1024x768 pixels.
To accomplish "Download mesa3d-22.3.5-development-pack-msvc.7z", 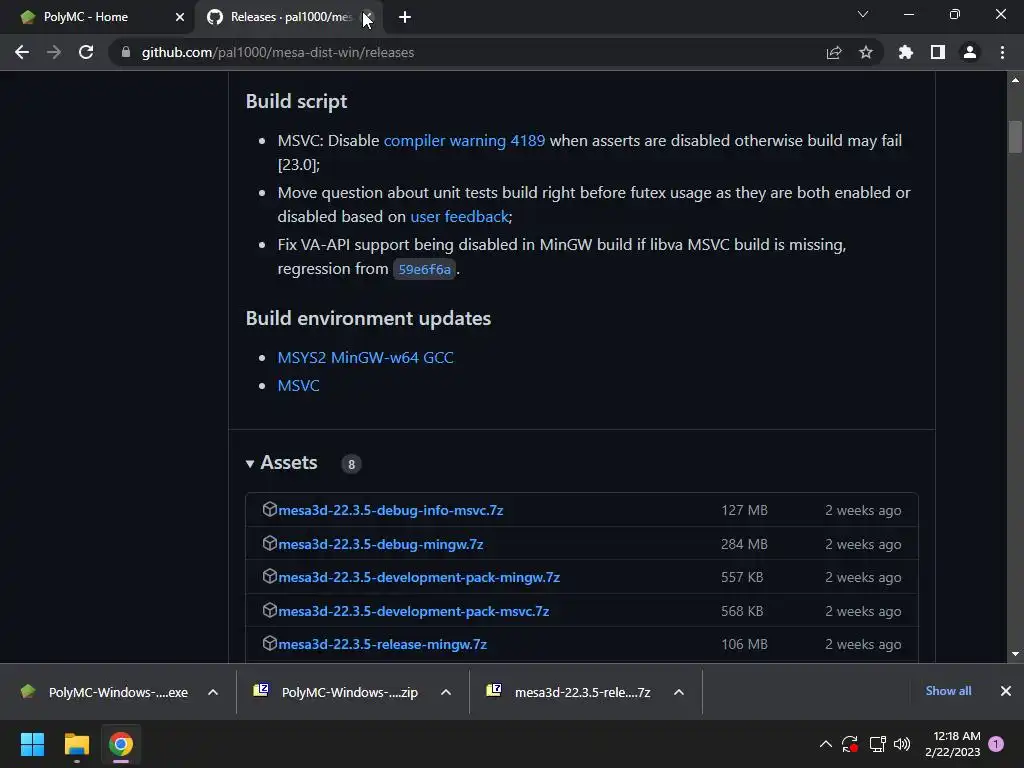I will click(x=413, y=611).
